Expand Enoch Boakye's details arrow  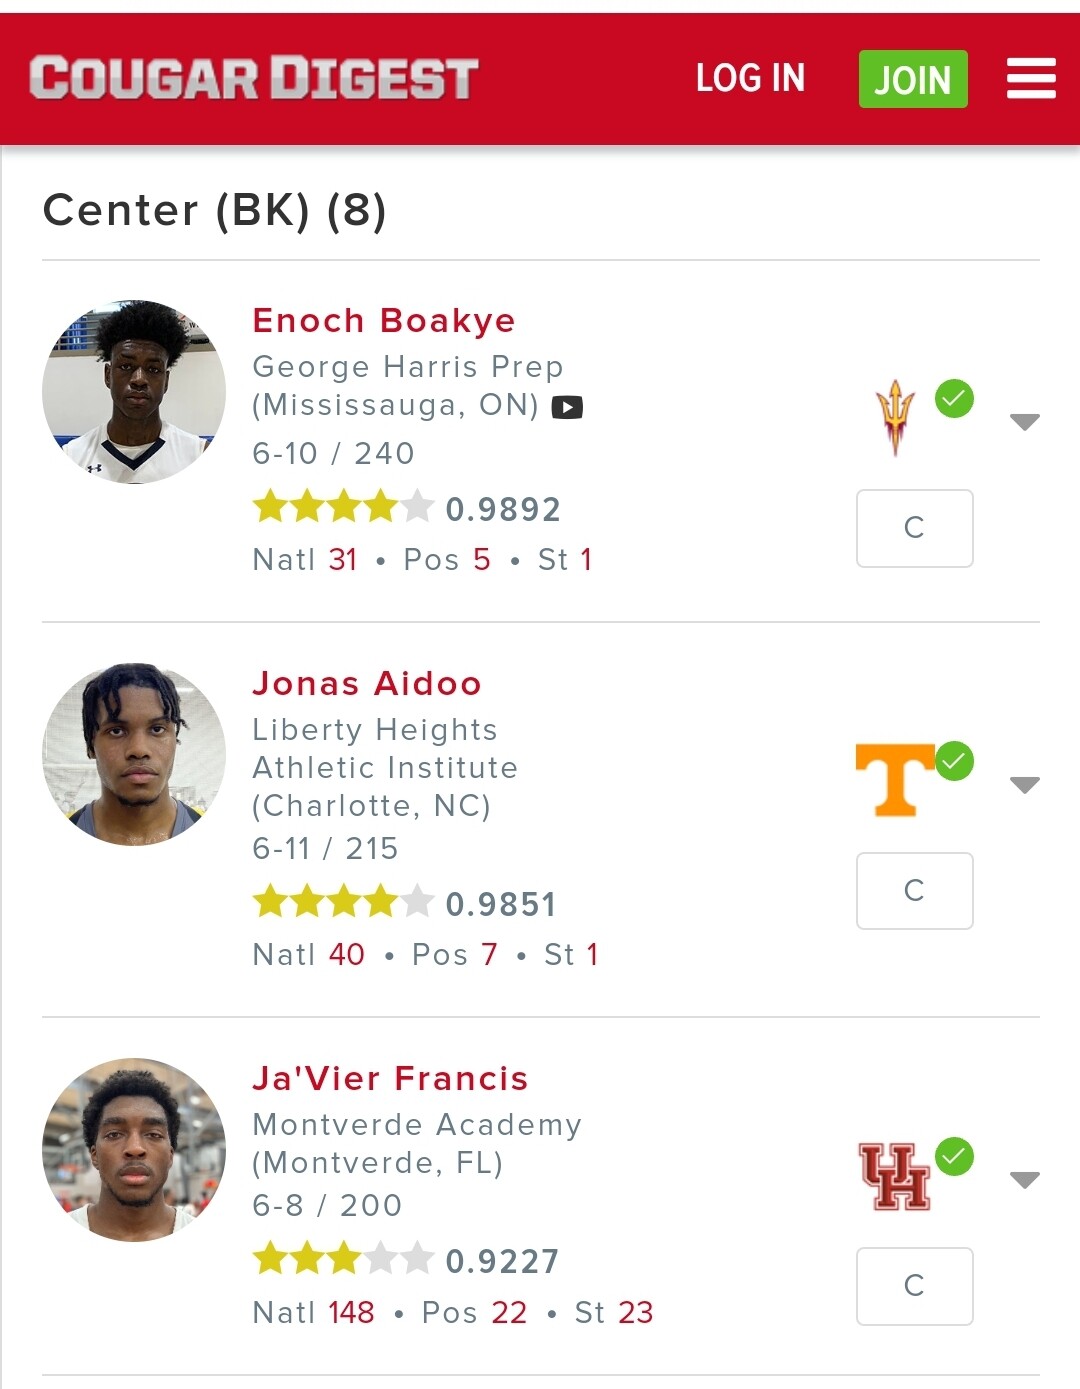tap(1025, 422)
